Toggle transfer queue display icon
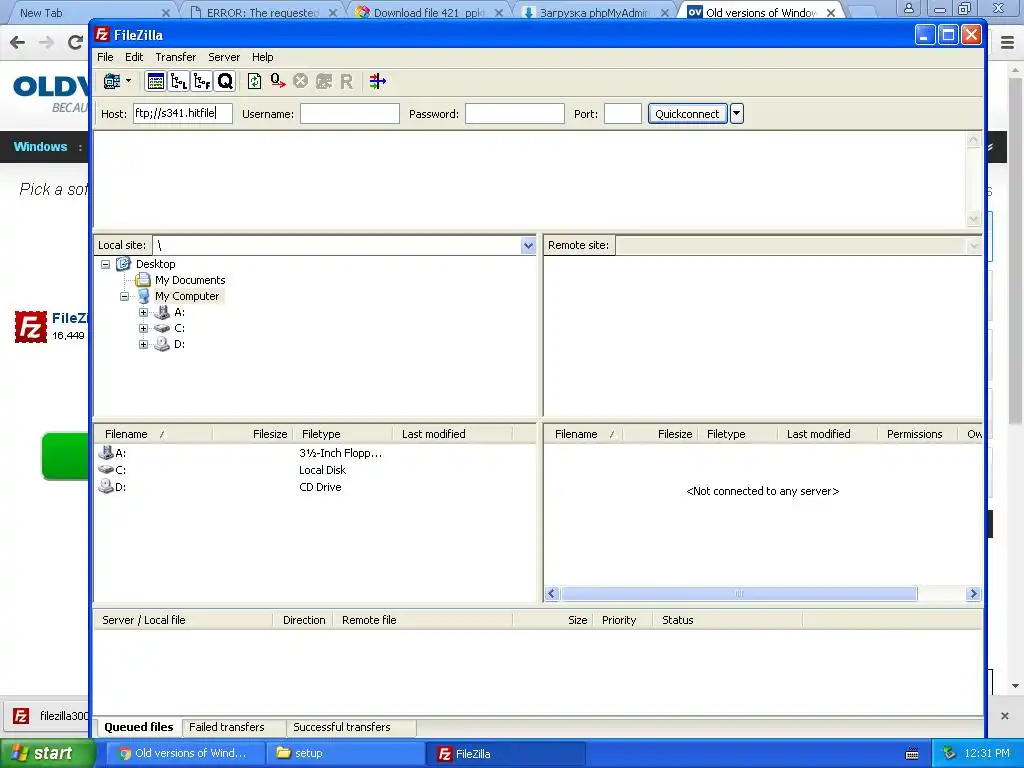The width and height of the screenshot is (1024, 768). tap(225, 82)
